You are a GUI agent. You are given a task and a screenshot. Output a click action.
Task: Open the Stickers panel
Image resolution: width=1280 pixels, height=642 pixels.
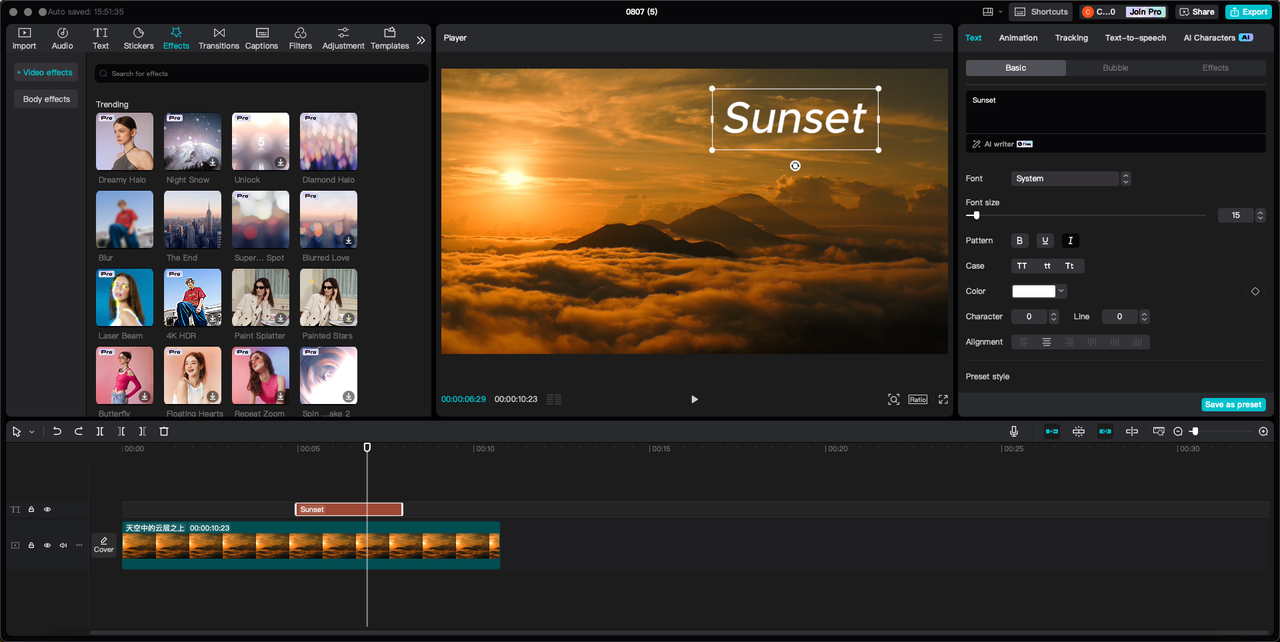138,38
